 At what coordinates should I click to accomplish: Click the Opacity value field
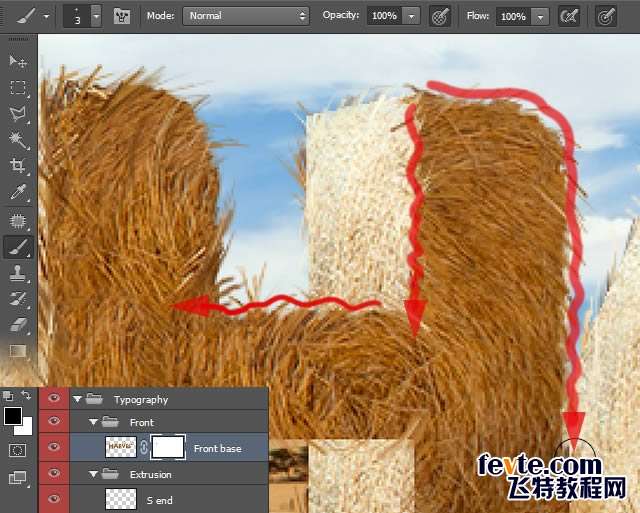pos(384,16)
